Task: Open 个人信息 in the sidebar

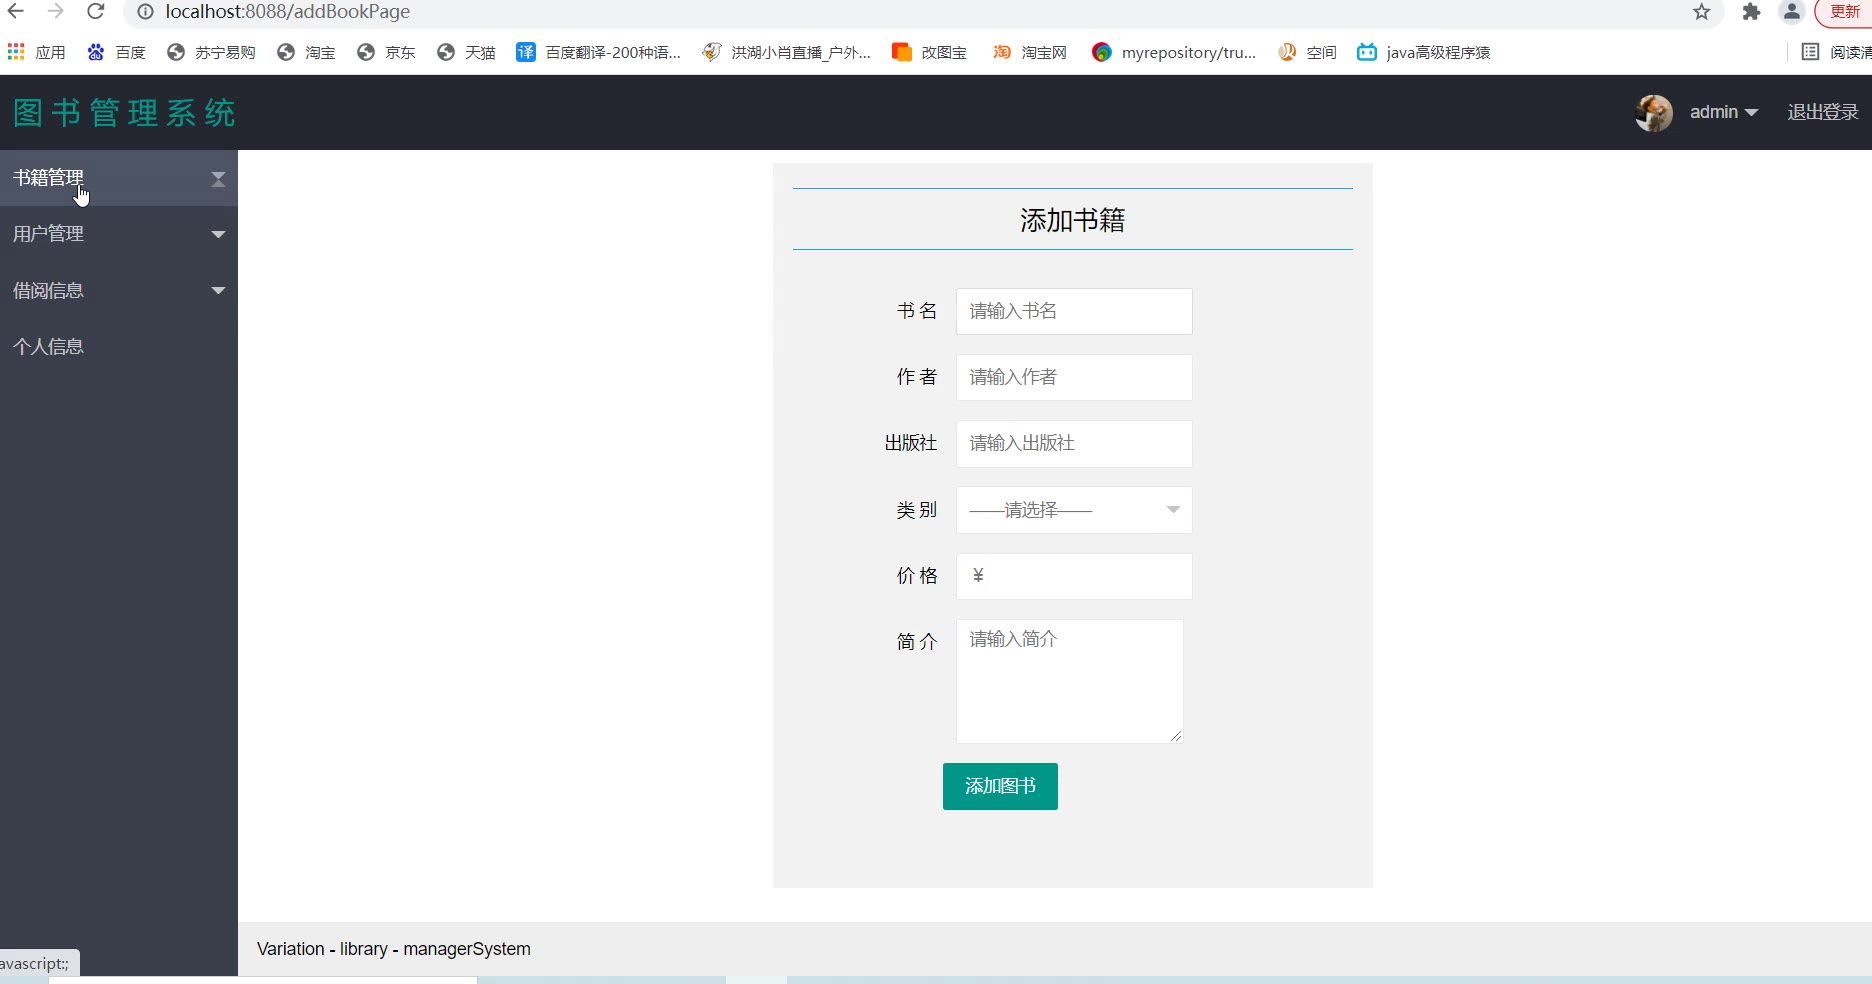Action: point(119,347)
